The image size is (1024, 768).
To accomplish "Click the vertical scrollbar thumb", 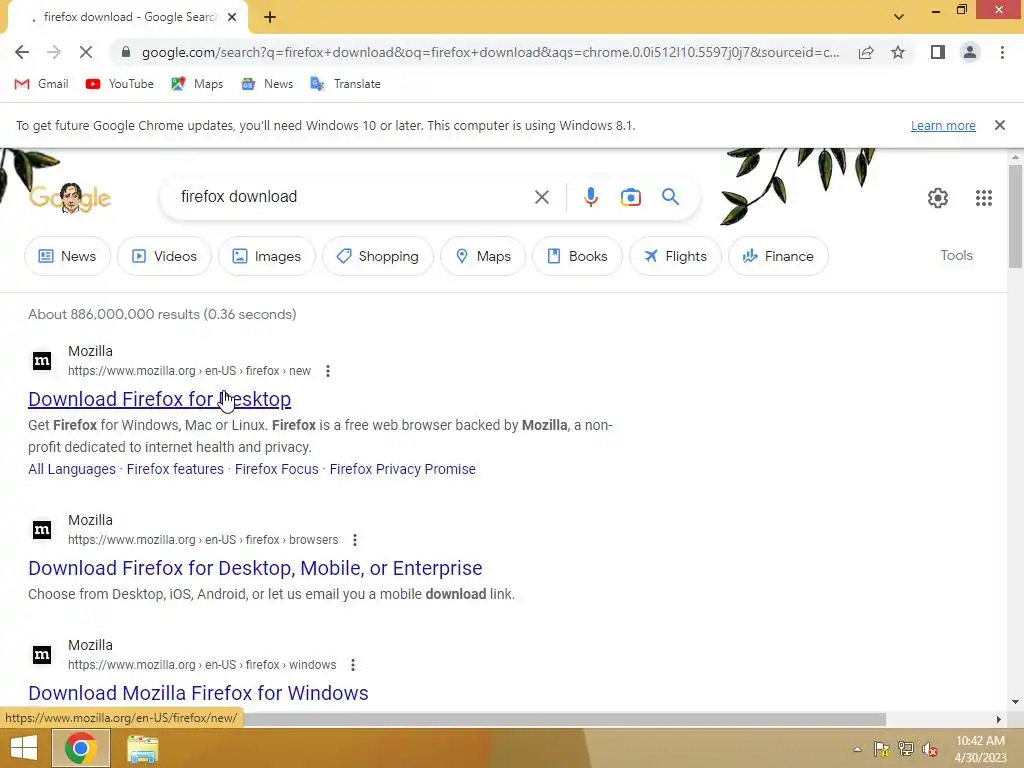I will [1015, 216].
